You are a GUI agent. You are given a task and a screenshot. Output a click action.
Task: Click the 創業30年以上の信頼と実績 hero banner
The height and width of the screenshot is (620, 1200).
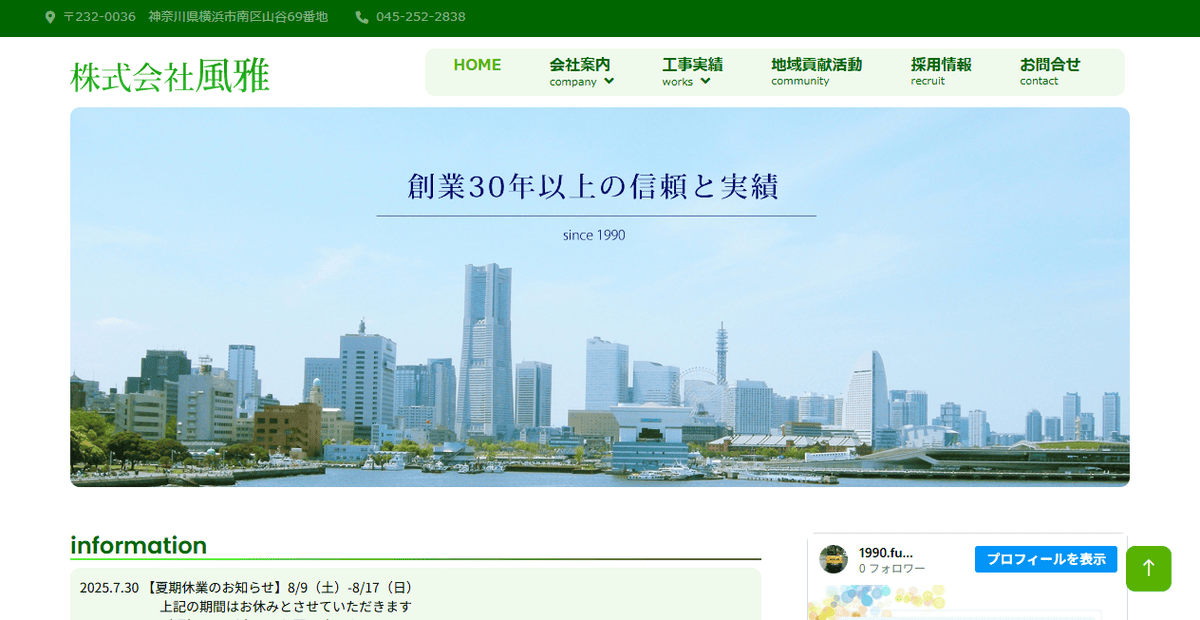[x=594, y=186]
